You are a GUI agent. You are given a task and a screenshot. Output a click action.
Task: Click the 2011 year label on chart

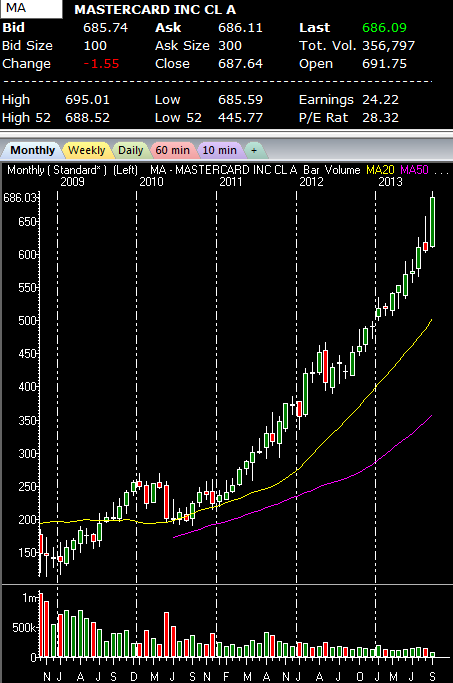pyautogui.click(x=230, y=182)
